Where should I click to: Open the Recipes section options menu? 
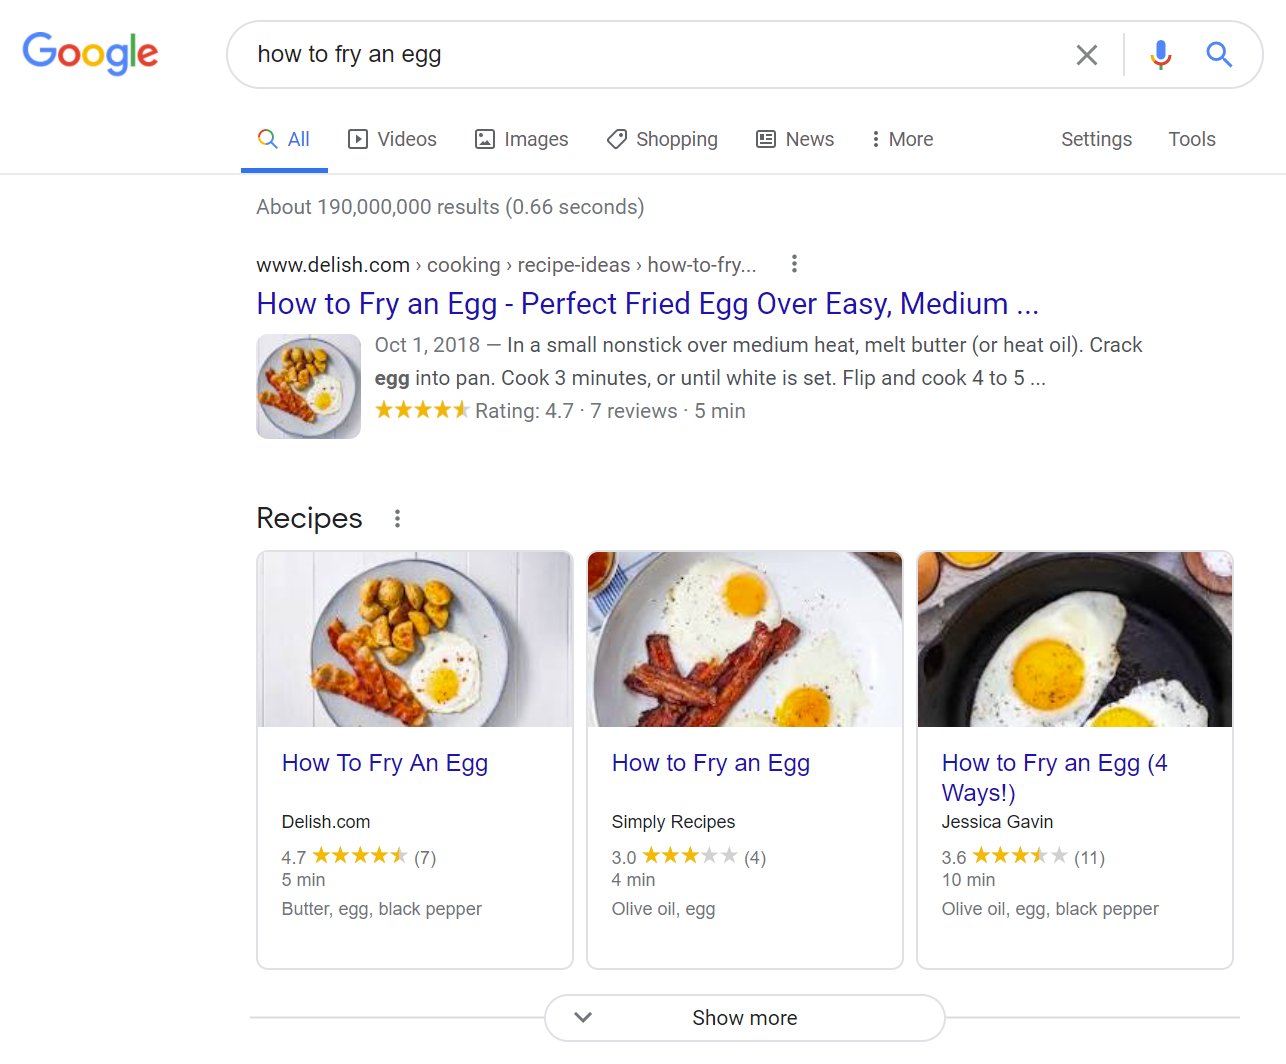397,519
